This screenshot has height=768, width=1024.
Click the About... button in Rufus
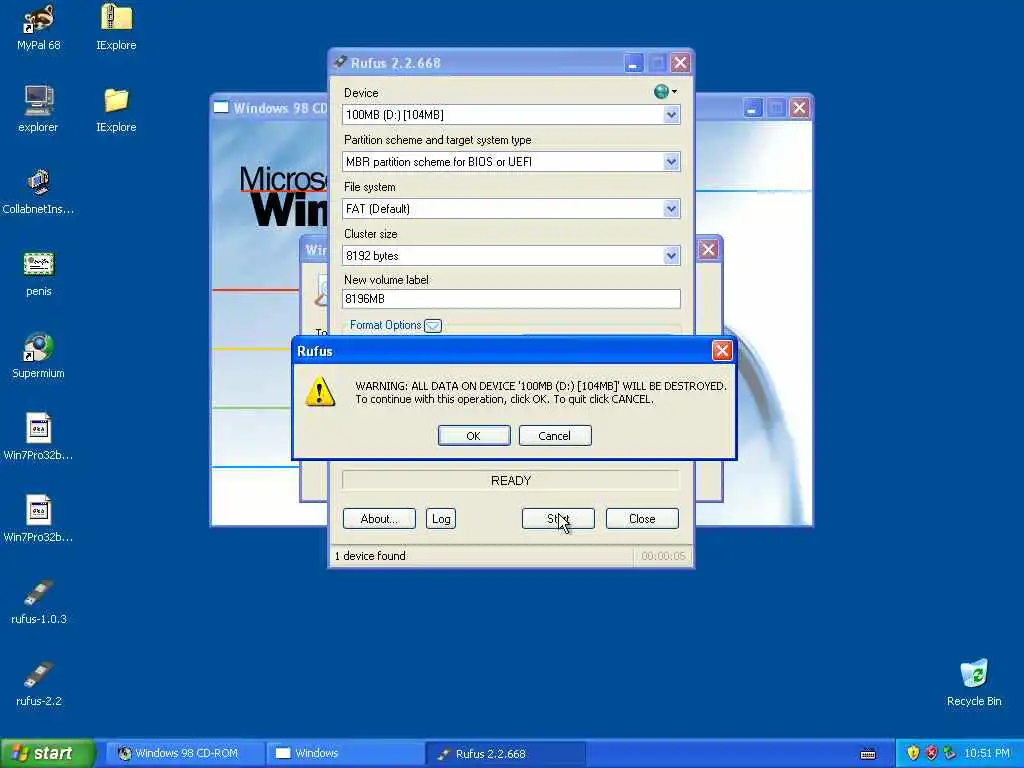click(x=379, y=519)
